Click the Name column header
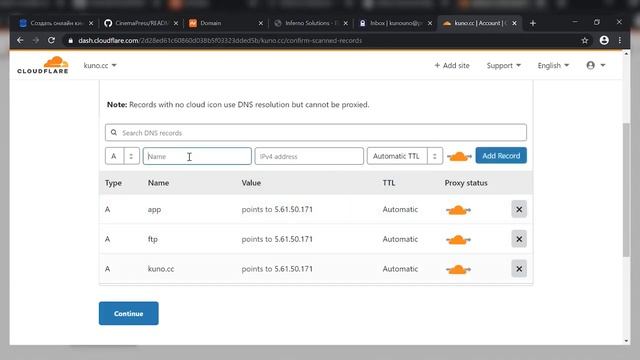The width and height of the screenshot is (640, 360). pos(158,183)
